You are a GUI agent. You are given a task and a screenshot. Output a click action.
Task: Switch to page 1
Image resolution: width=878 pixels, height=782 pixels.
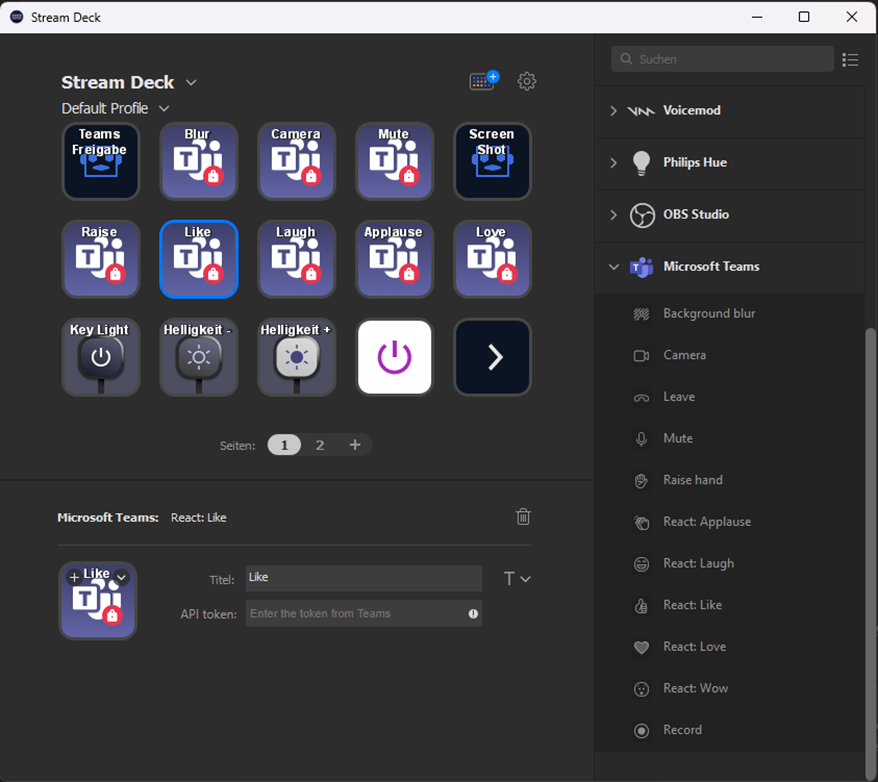[x=284, y=445]
